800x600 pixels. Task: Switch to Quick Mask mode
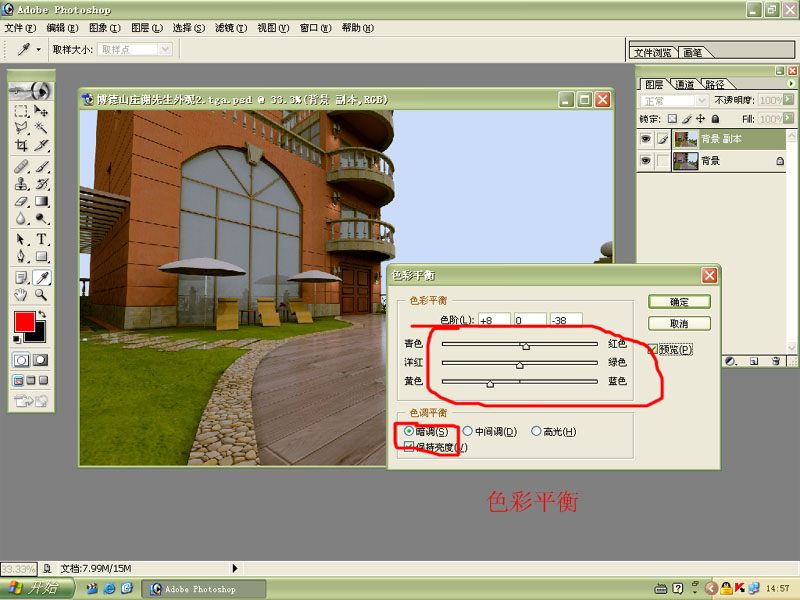[41, 360]
